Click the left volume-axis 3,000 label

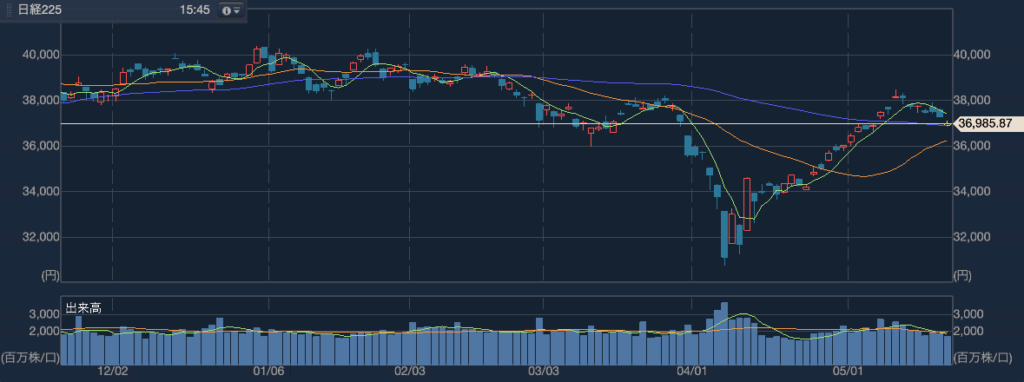(x=44, y=315)
